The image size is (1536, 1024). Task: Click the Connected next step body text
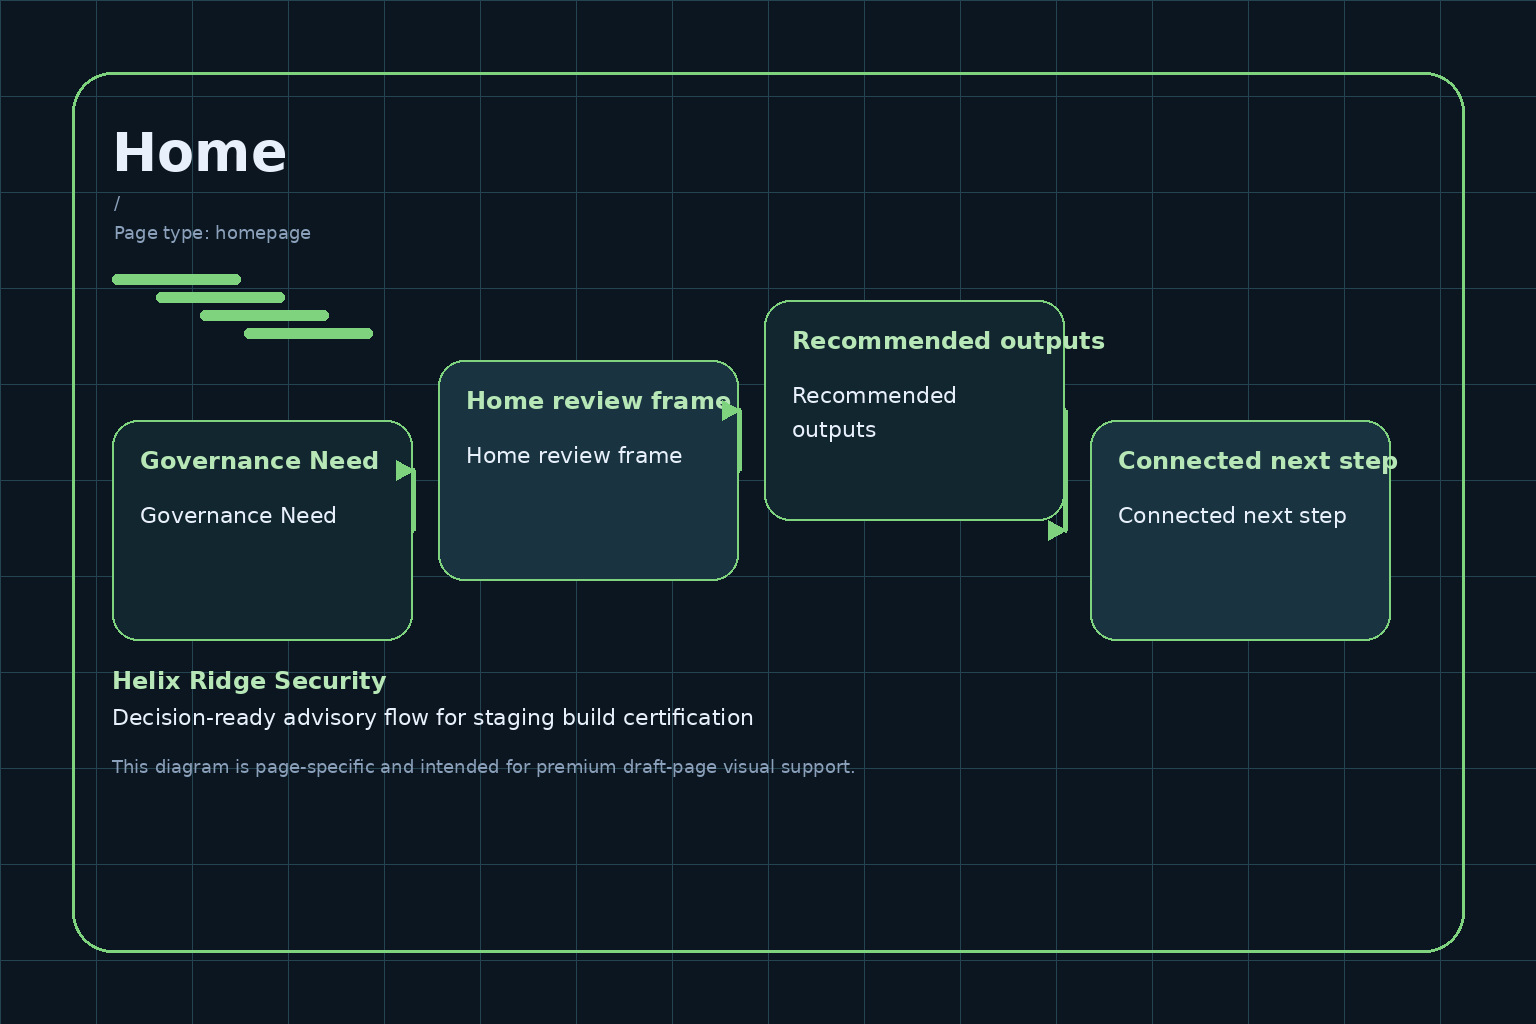point(1232,516)
